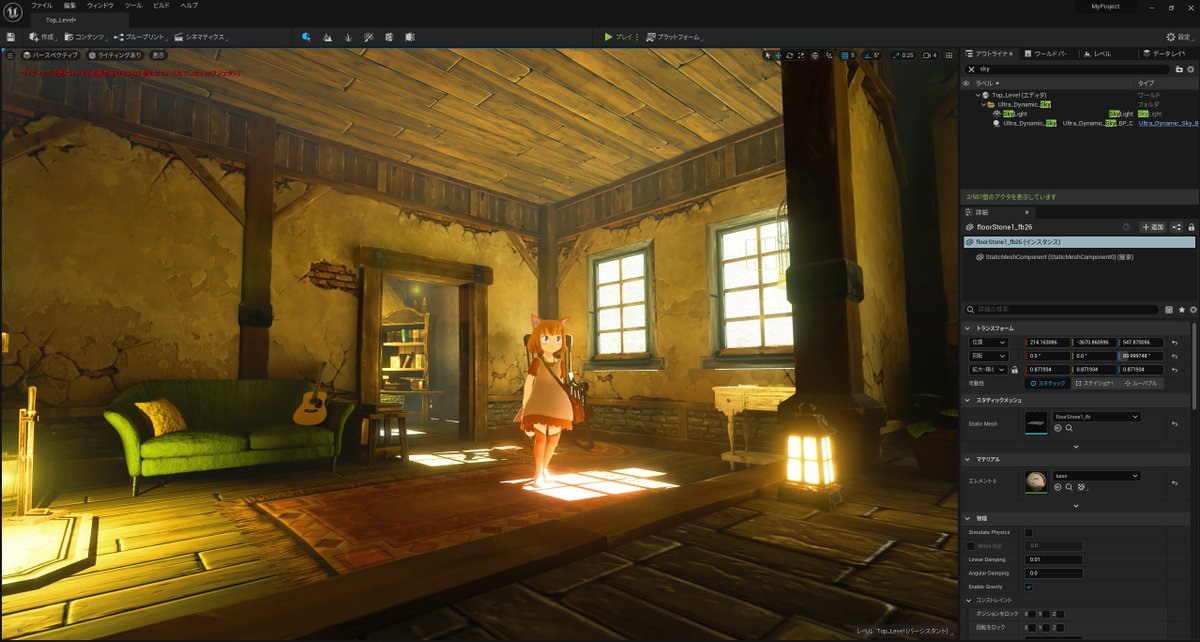Activate the rotate gizmo tool
1200x642 pixels.
click(789, 55)
